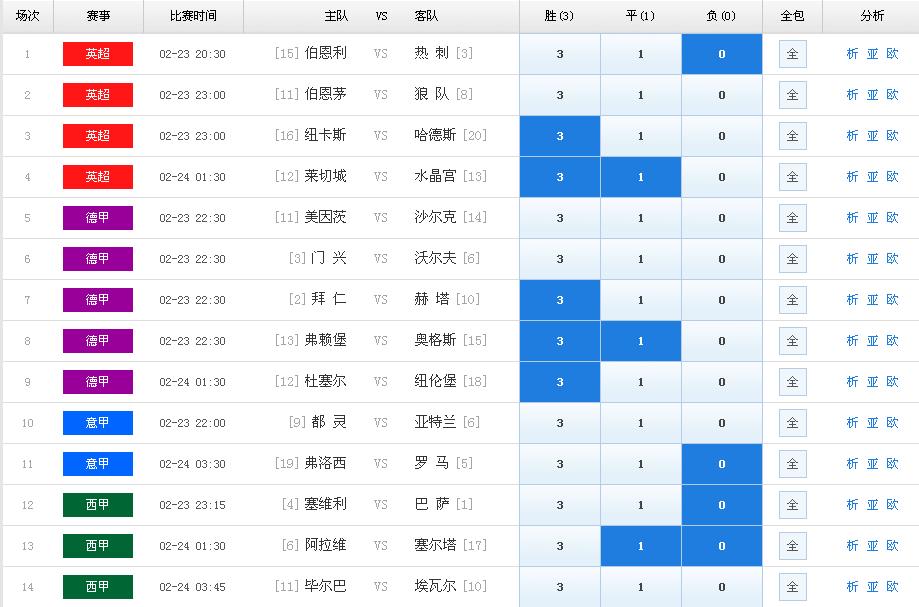Open 亚 odds for 阿拉维 vs 塞尔塔
Viewport: 919px width, 607px height.
tap(873, 546)
